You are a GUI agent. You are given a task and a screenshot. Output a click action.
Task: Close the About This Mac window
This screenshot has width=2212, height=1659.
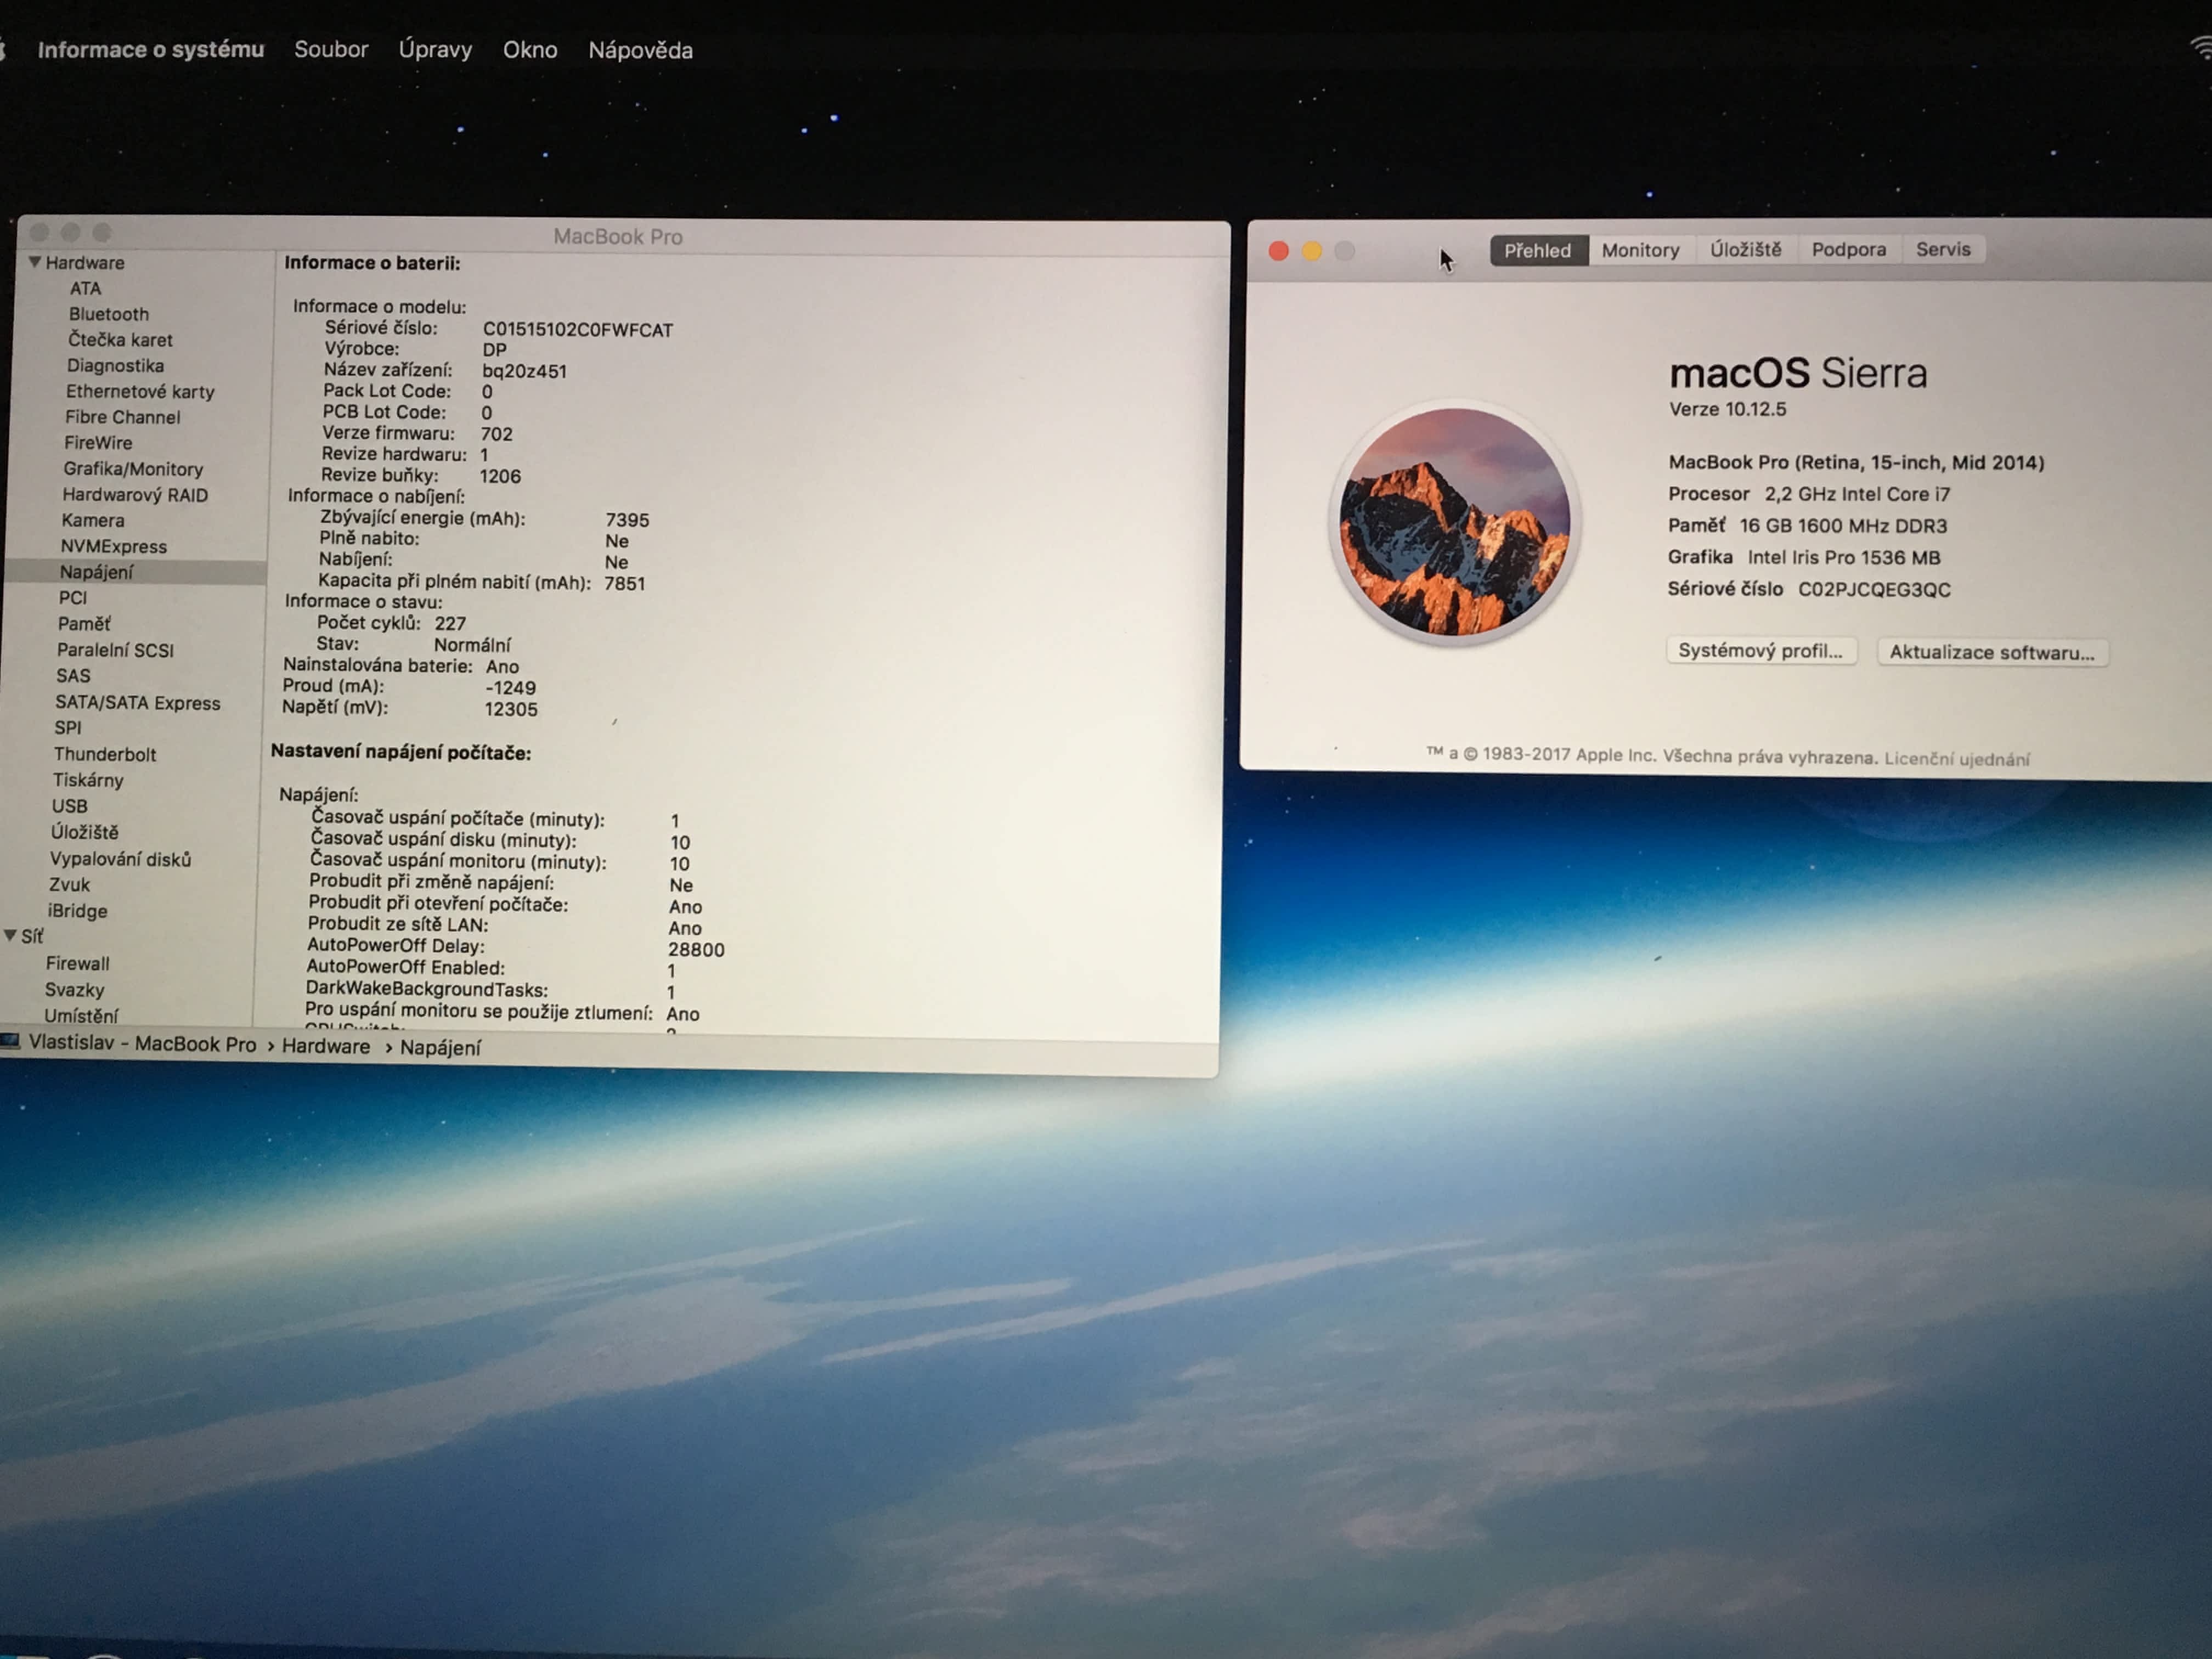pos(1278,250)
